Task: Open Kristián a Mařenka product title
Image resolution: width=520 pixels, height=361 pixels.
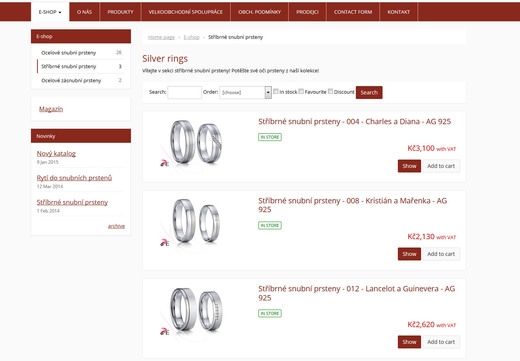Action: (353, 205)
